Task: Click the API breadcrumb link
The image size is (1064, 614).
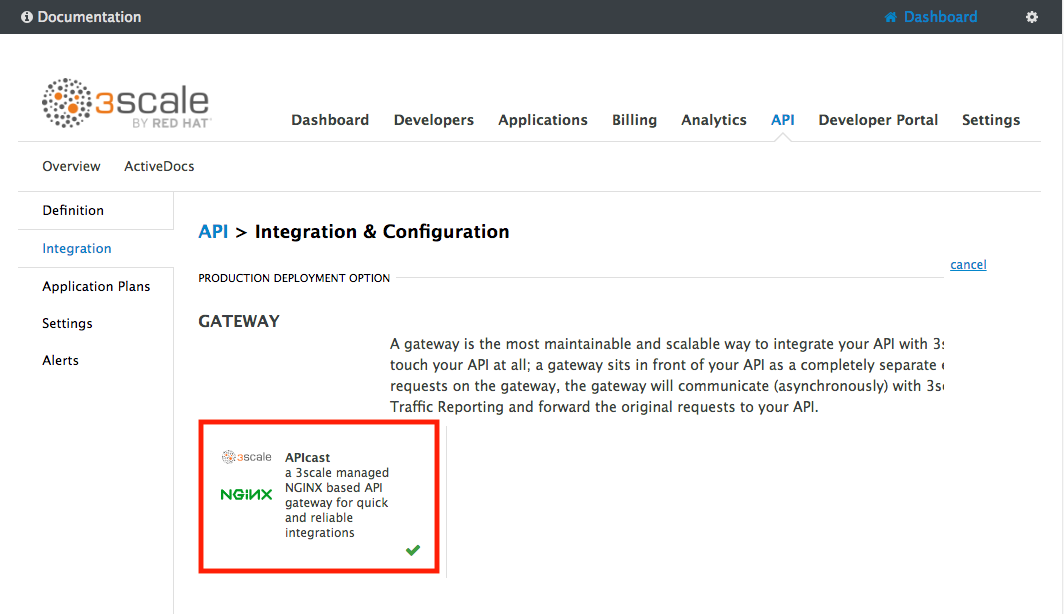Action: [x=213, y=231]
